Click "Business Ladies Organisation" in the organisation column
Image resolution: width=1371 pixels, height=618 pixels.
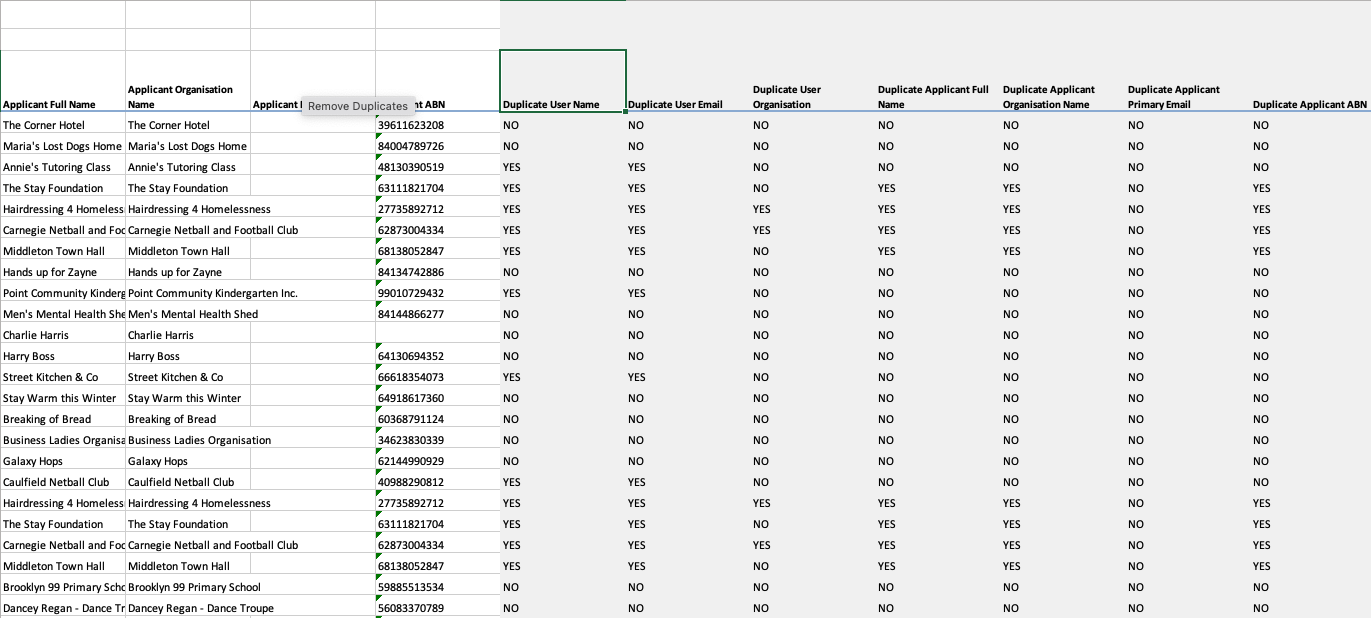coord(199,440)
